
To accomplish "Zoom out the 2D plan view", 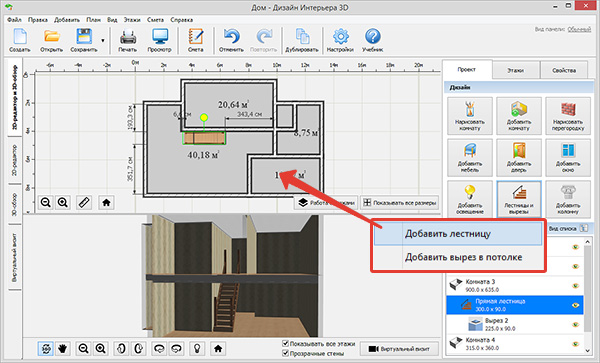I will [46, 202].
